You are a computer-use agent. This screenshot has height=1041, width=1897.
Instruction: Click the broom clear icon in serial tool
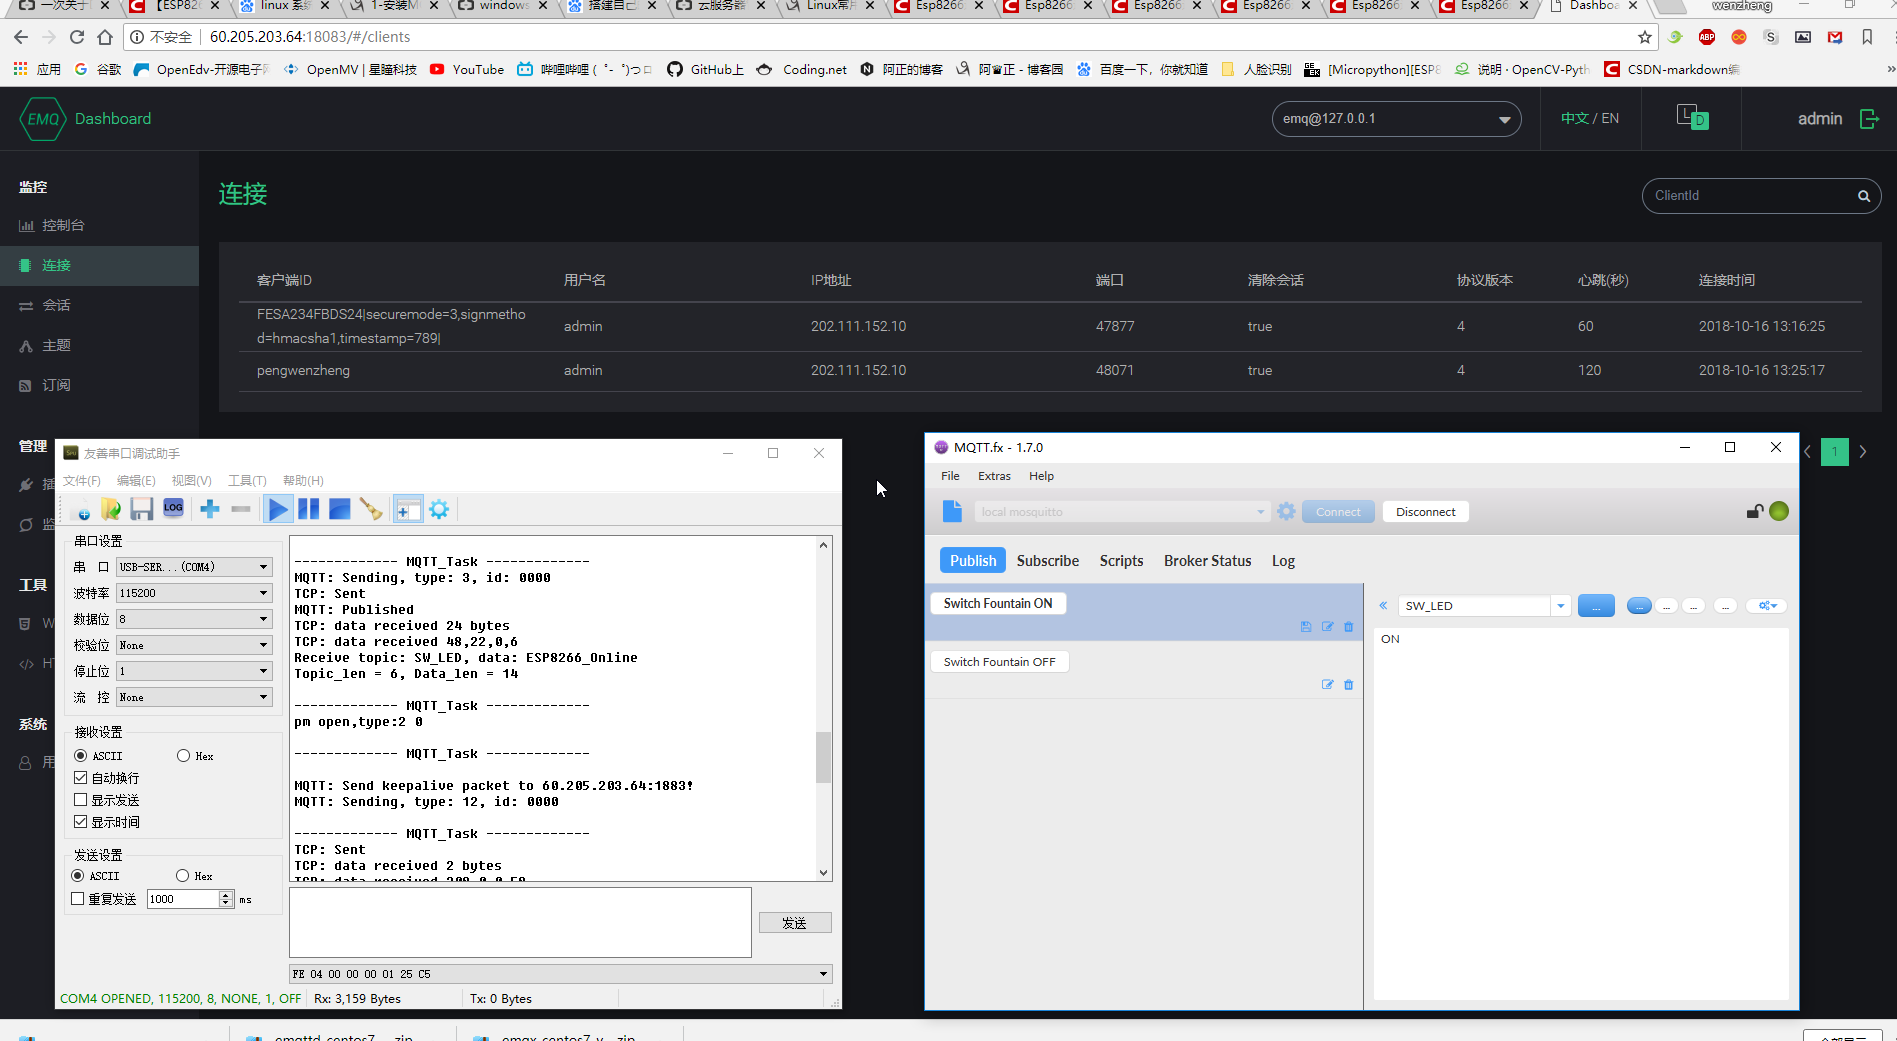click(x=371, y=510)
